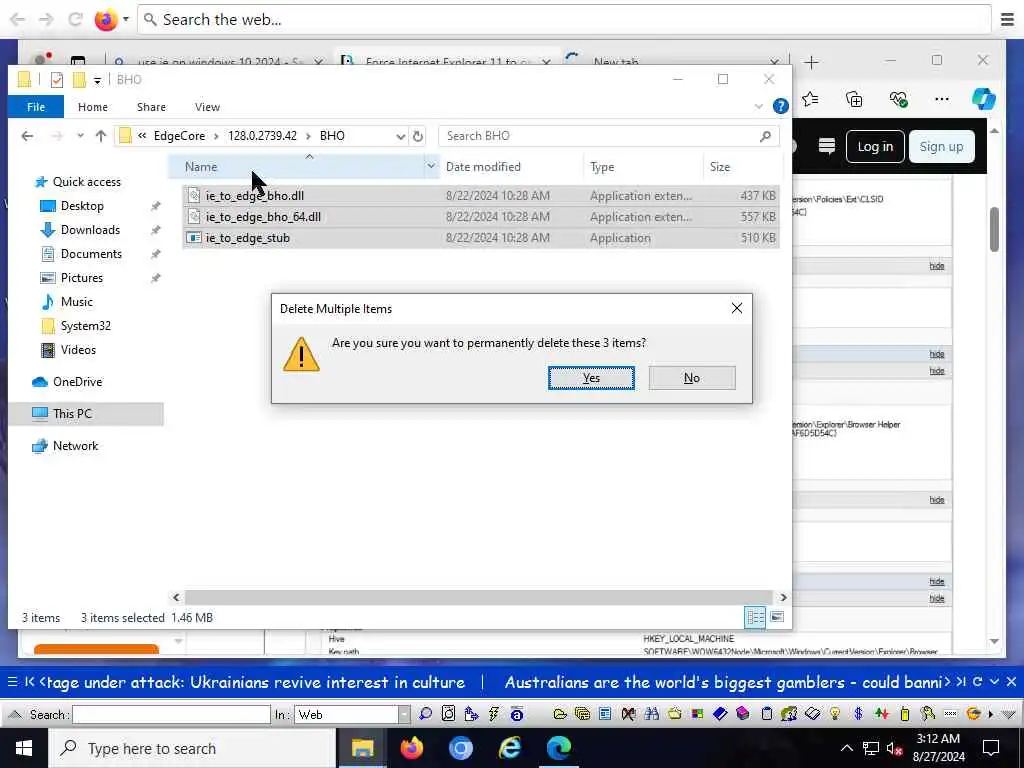Close the Delete Multiple Items dialog

click(x=737, y=308)
